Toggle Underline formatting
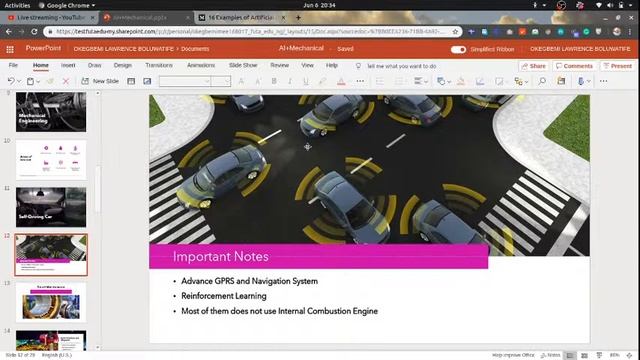The width and height of the screenshot is (640, 360). coord(306,81)
